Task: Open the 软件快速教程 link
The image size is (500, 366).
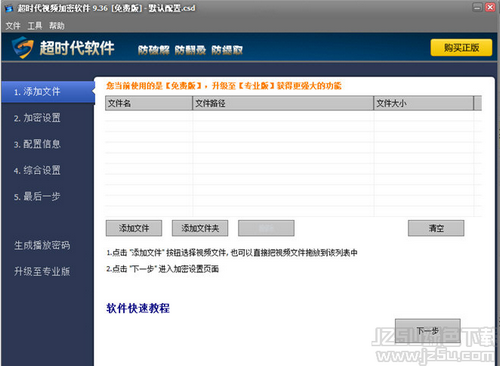Action: click(138, 308)
